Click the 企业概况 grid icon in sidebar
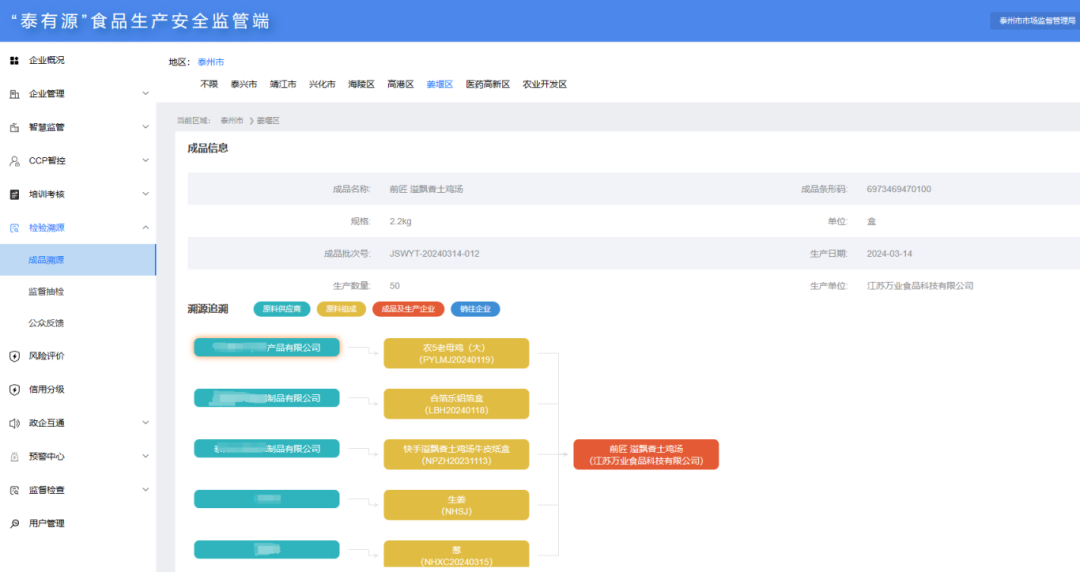 (x=14, y=60)
